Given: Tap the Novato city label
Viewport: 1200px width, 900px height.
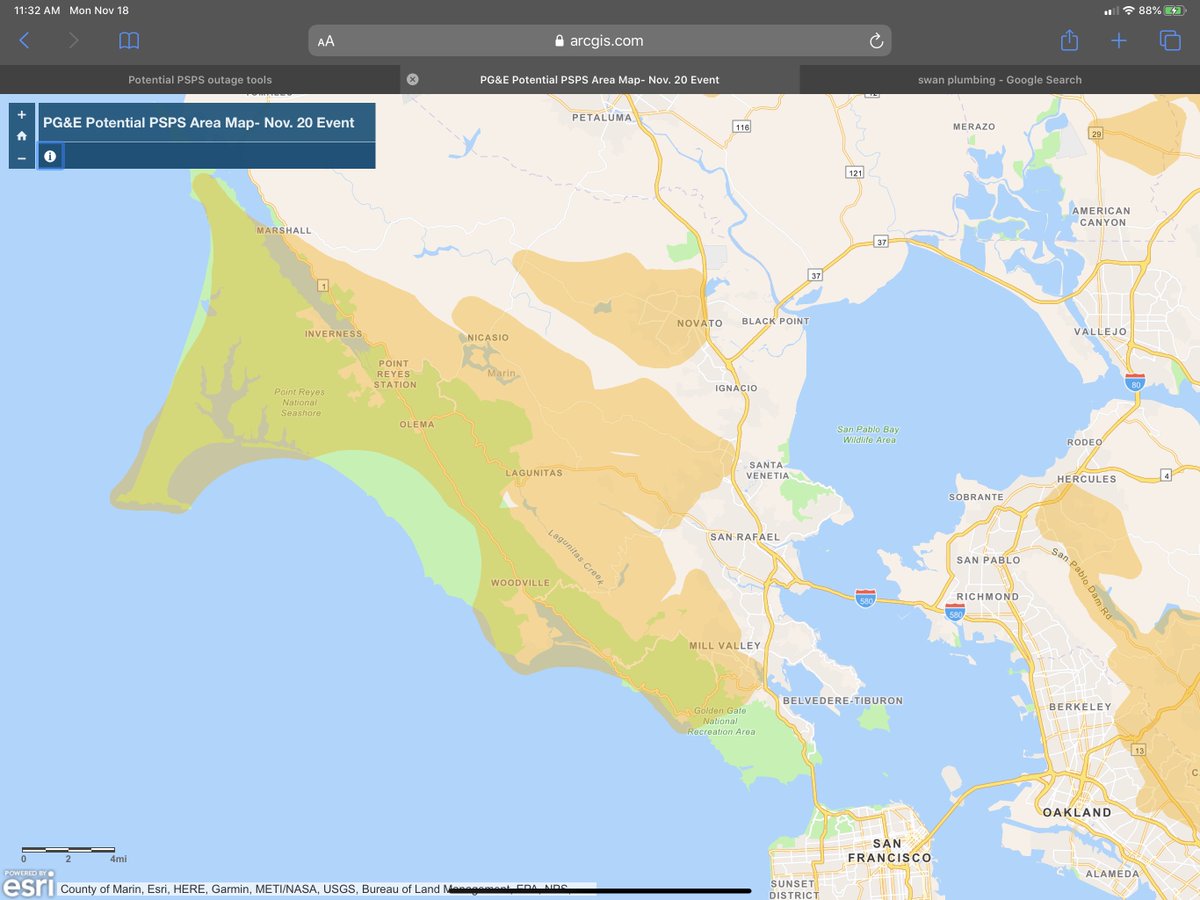Looking at the screenshot, I should (x=700, y=323).
